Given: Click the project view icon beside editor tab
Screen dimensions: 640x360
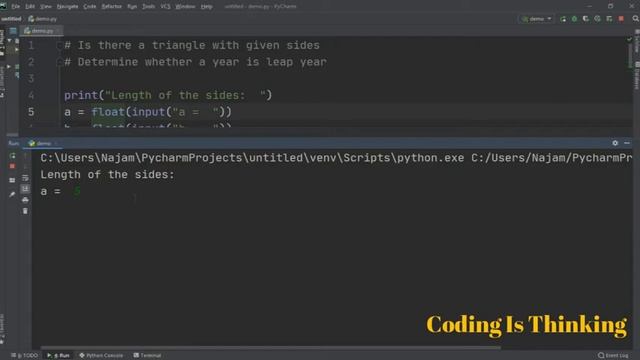Looking at the screenshot, I should click(13, 31).
